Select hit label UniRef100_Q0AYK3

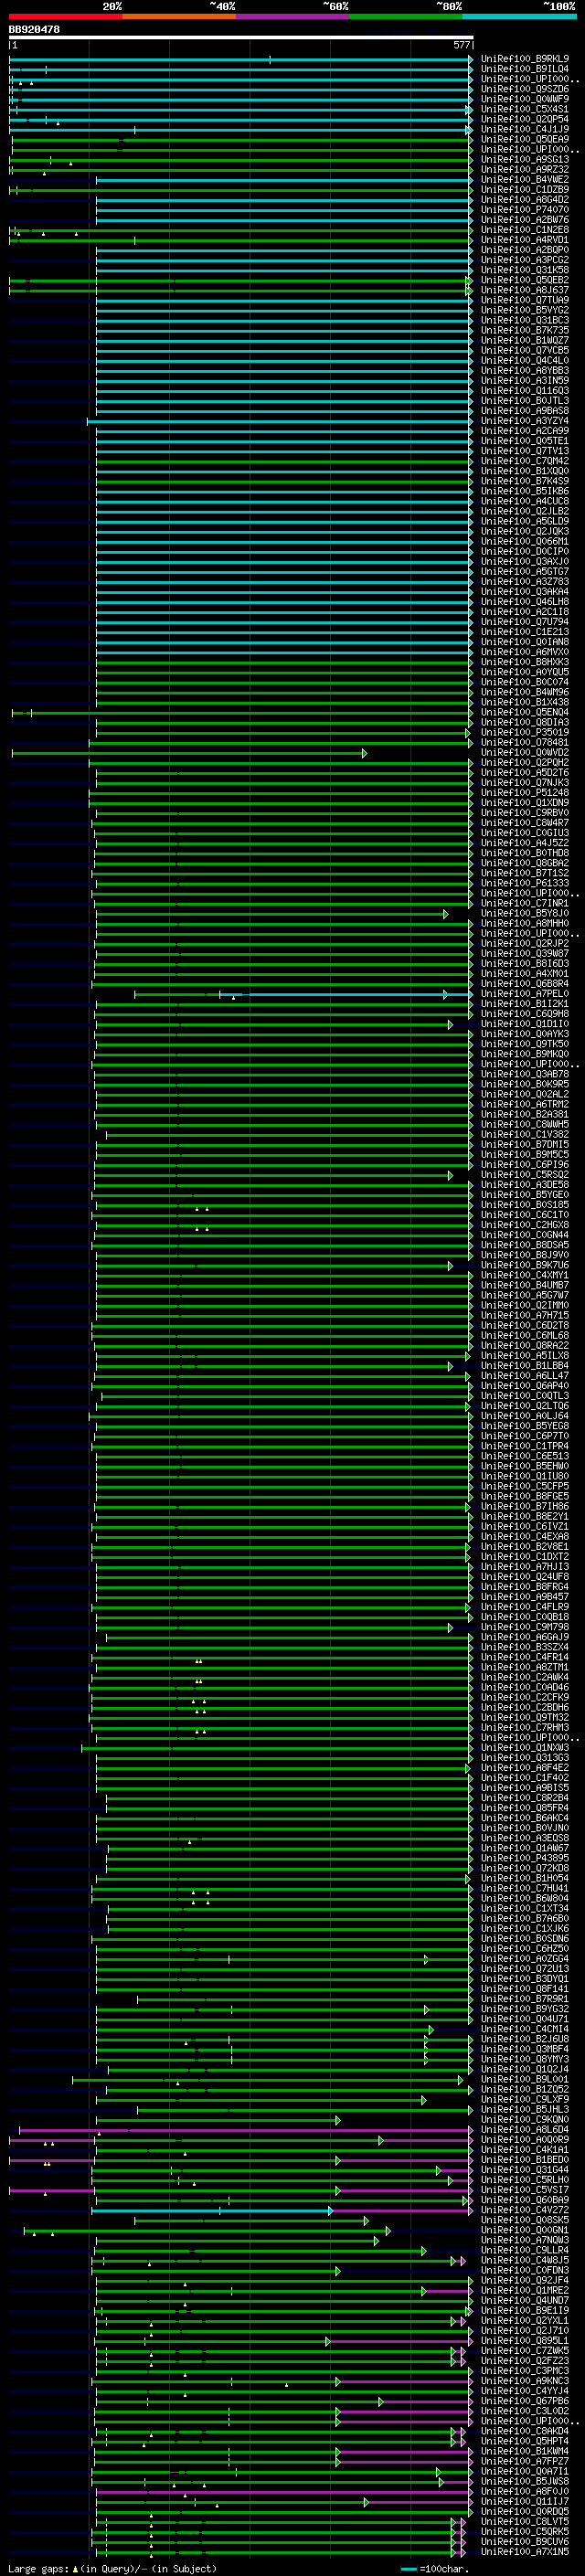tap(525, 1034)
